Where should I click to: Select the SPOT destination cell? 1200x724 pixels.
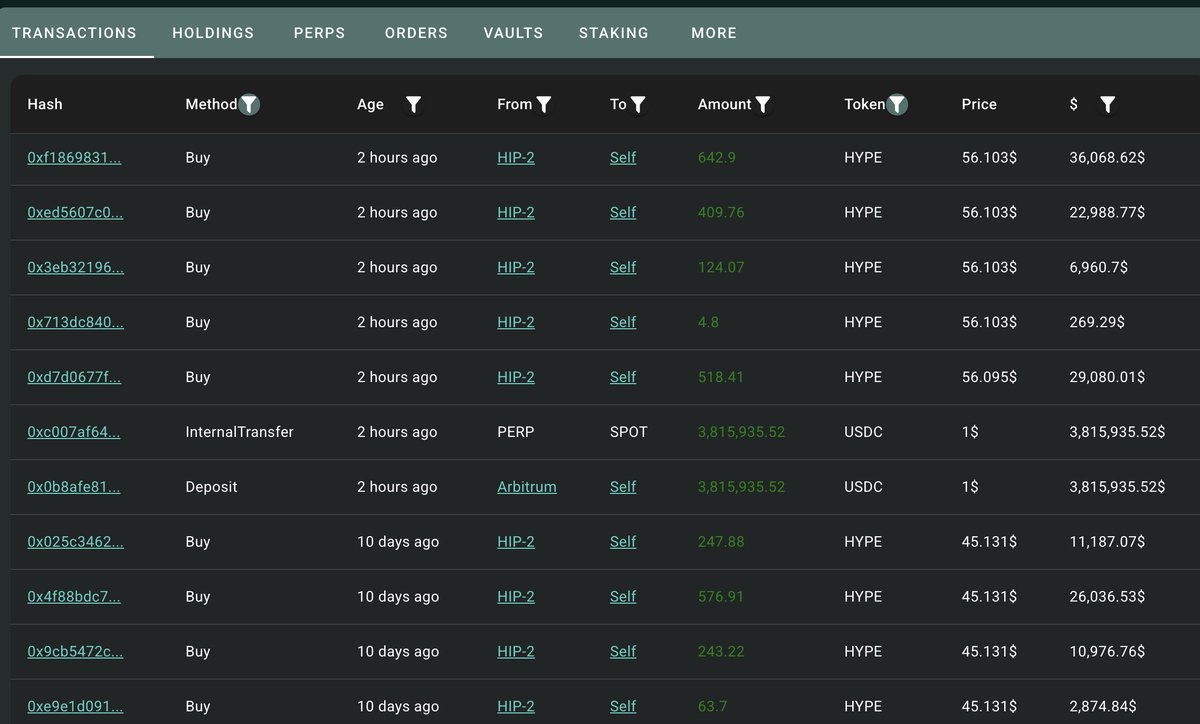coord(629,433)
